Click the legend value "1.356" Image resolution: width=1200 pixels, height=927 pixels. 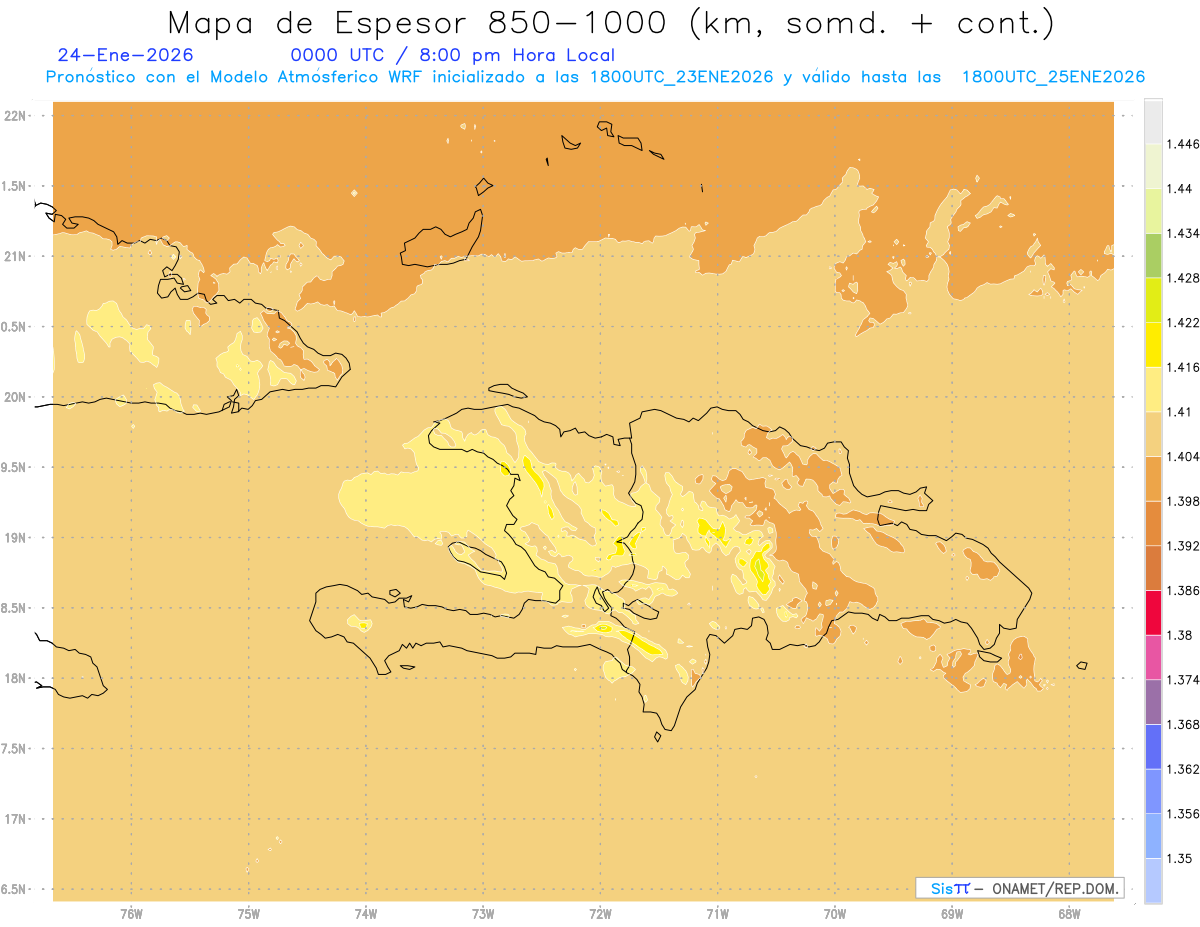coord(1184,814)
